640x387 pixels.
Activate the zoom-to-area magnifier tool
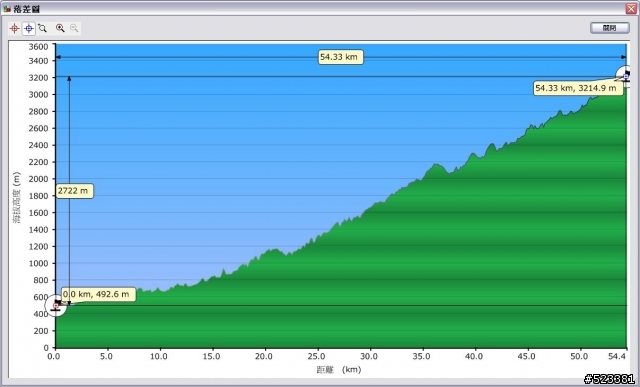42,28
